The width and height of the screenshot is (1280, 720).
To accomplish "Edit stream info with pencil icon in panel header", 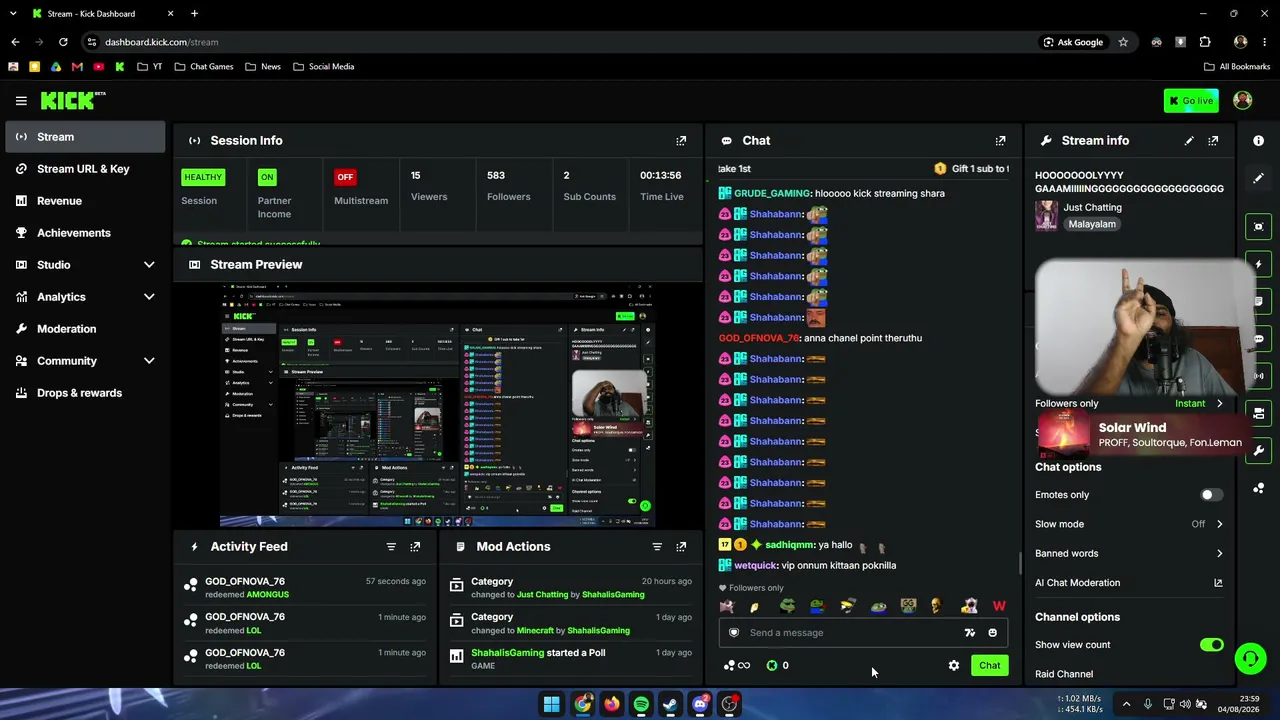I will [x=1189, y=141].
